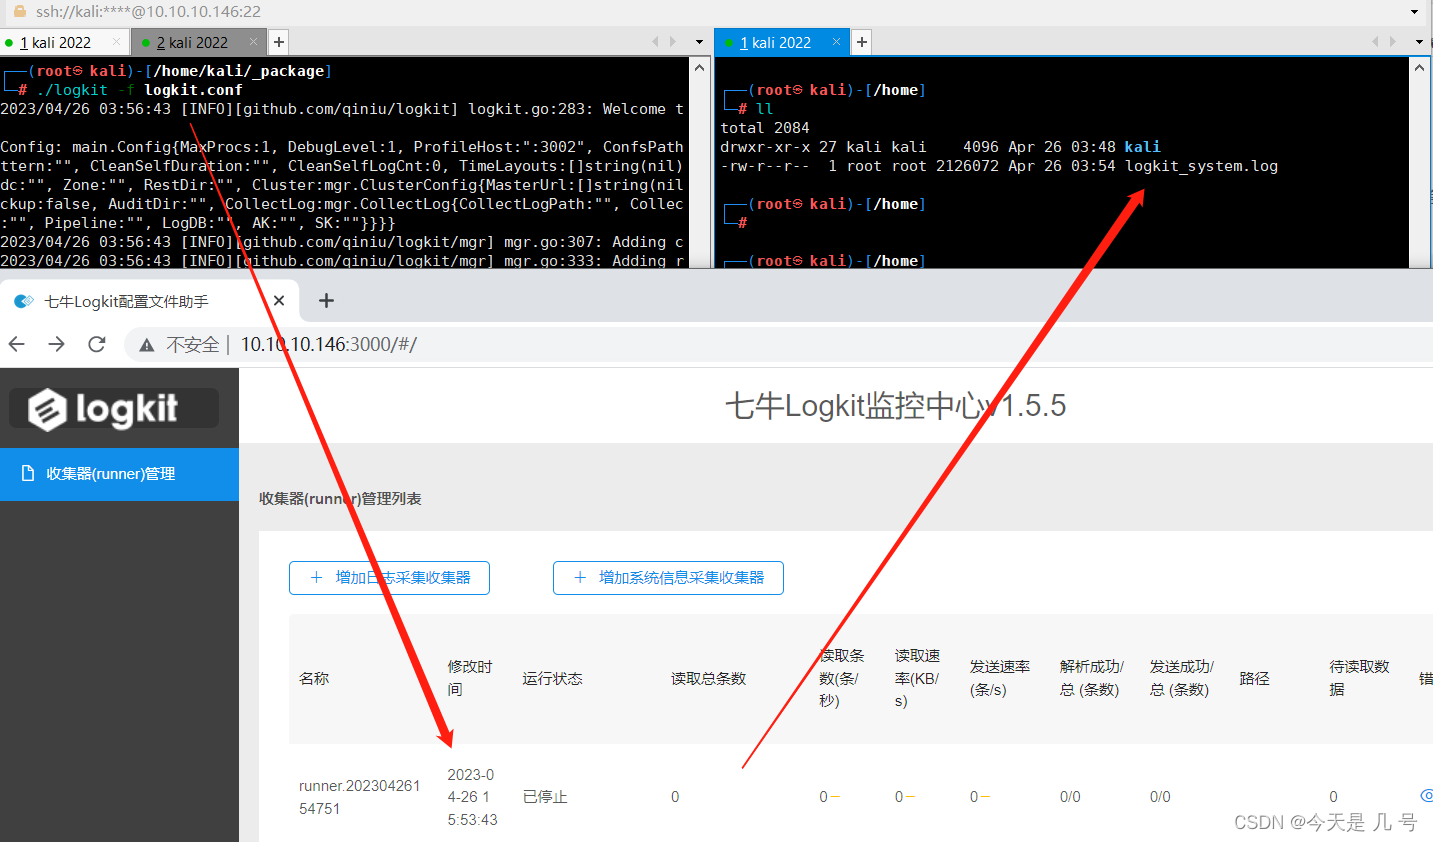1433x842 pixels.
Task: Click 增加系统信息采集收集器 button
Action: [x=668, y=578]
